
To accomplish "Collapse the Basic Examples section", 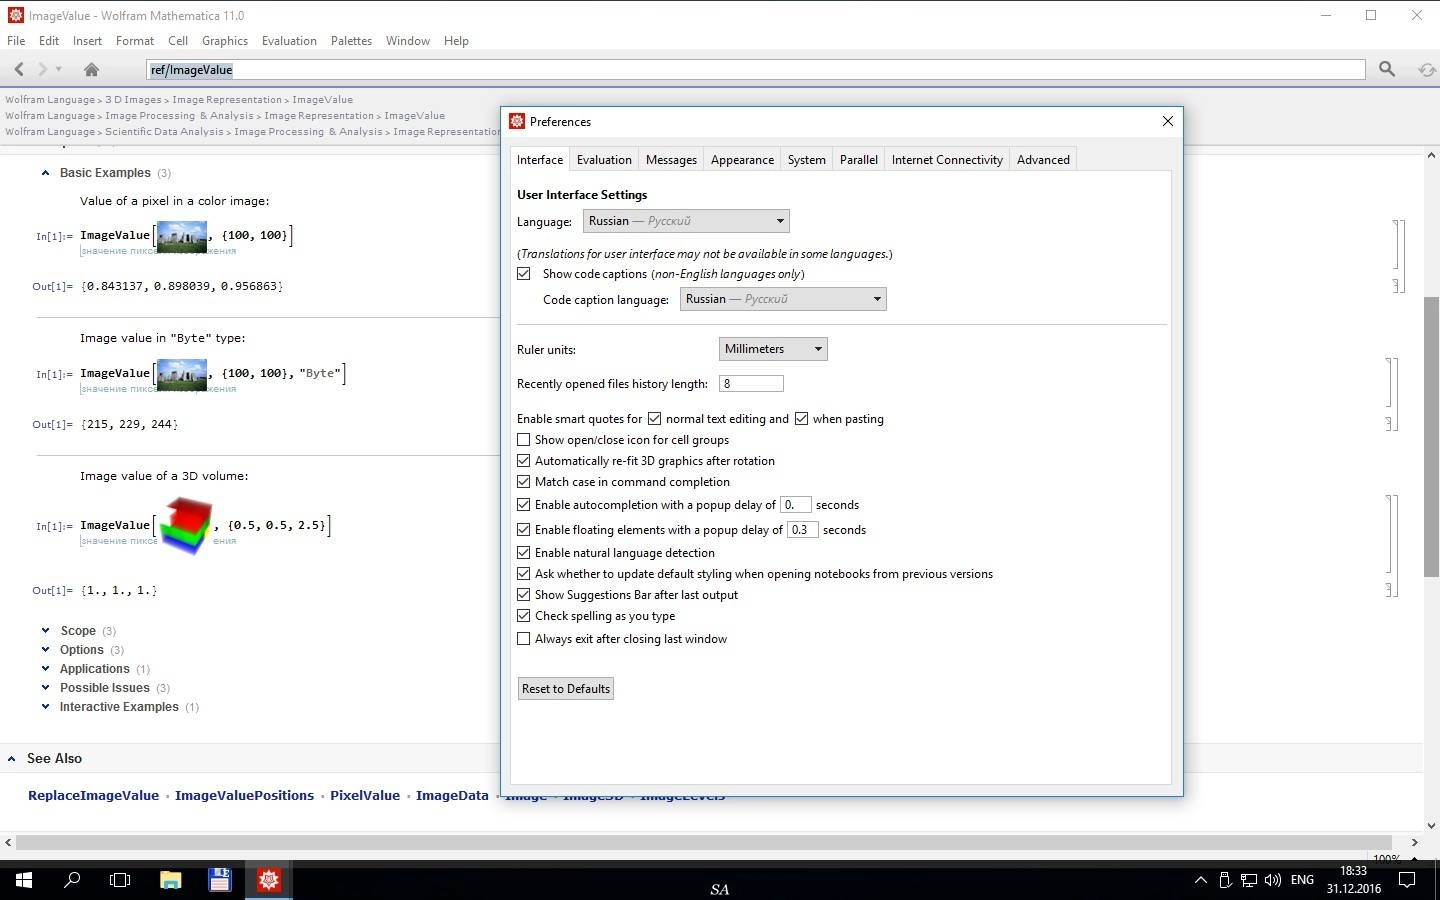I will coord(45,173).
